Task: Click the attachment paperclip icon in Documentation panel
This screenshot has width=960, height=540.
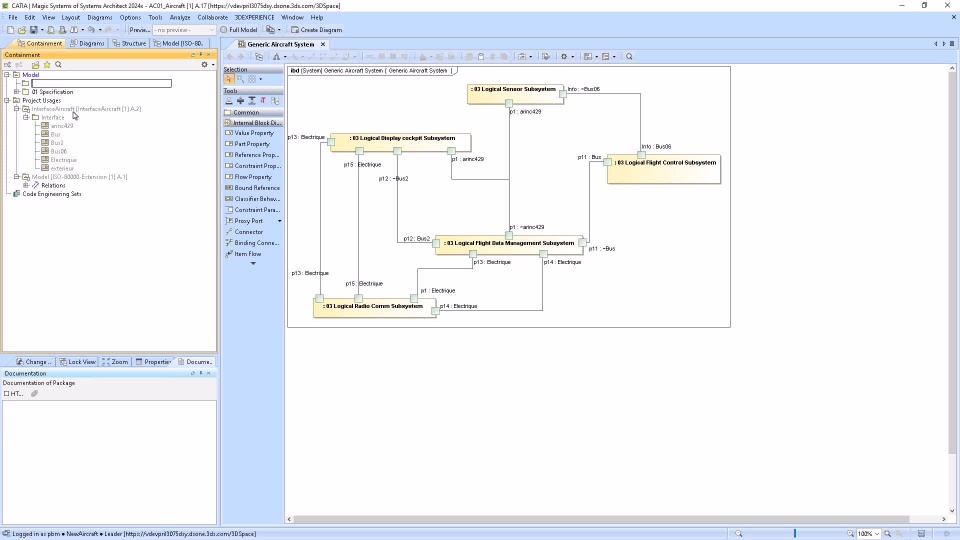Action: [x=34, y=394]
